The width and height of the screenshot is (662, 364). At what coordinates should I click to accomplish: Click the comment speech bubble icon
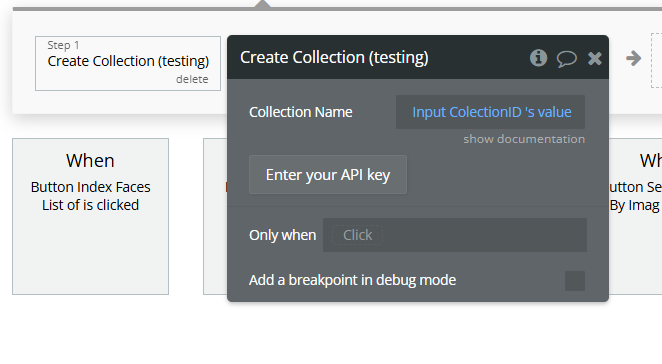567,59
